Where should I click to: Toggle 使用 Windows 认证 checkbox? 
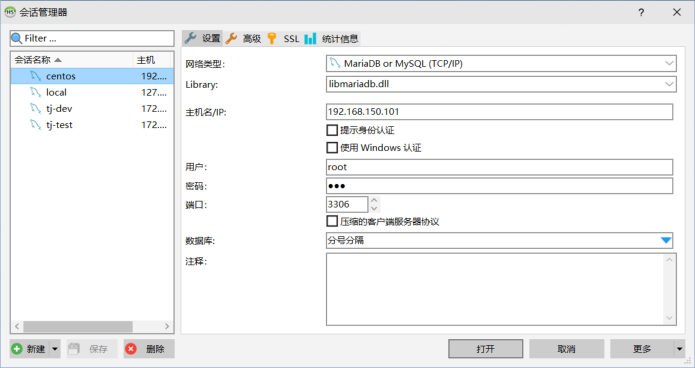pos(332,147)
